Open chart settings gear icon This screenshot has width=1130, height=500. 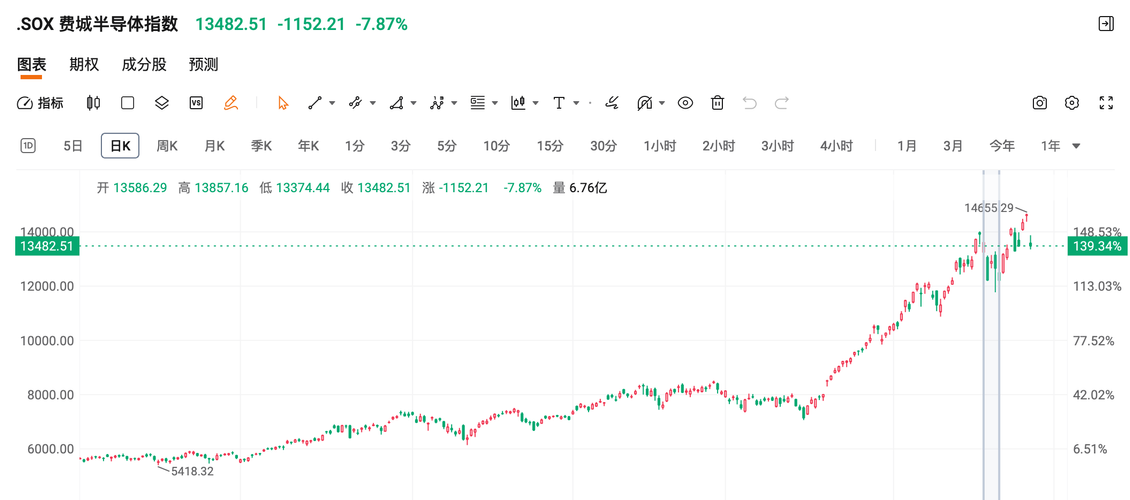[1072, 103]
